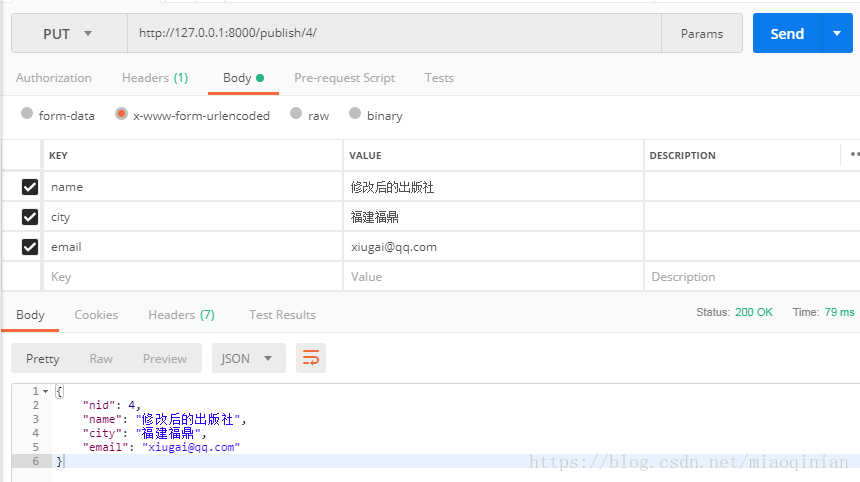The width and height of the screenshot is (860, 482).
Task: Switch response view to Pretty
Action: point(42,359)
